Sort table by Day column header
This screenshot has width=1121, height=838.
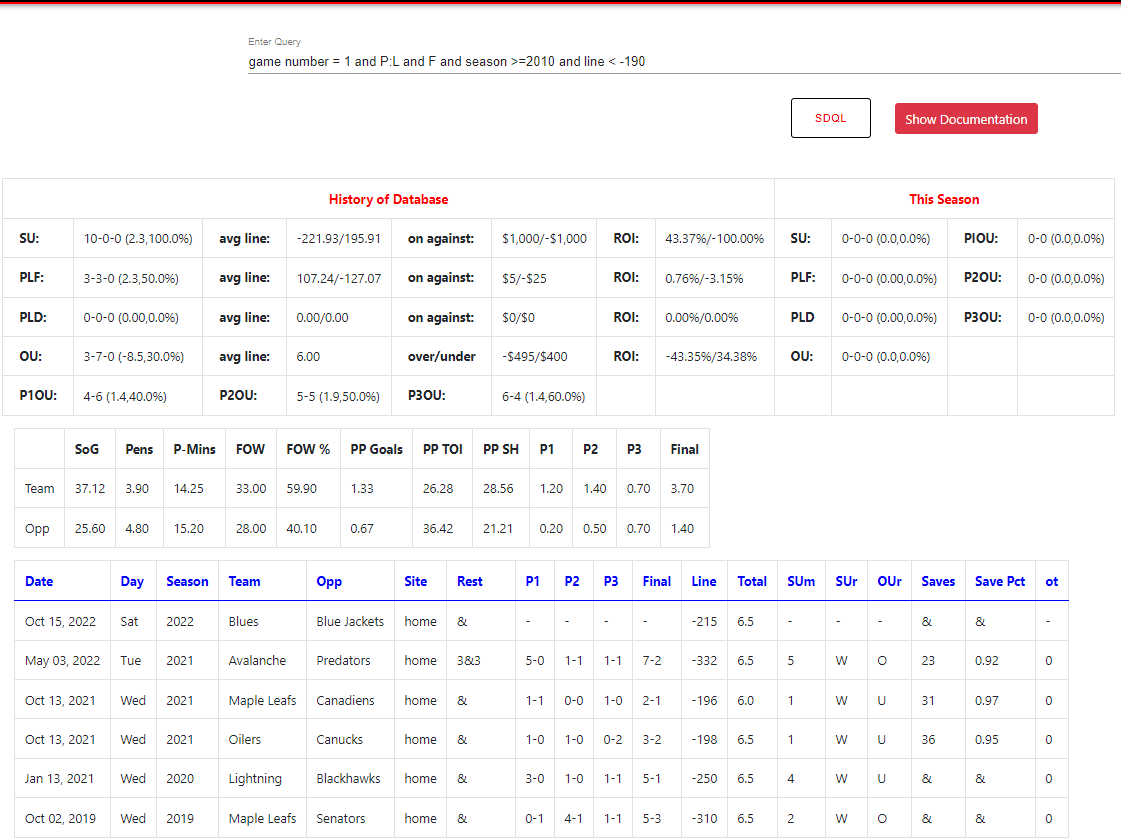(x=132, y=581)
